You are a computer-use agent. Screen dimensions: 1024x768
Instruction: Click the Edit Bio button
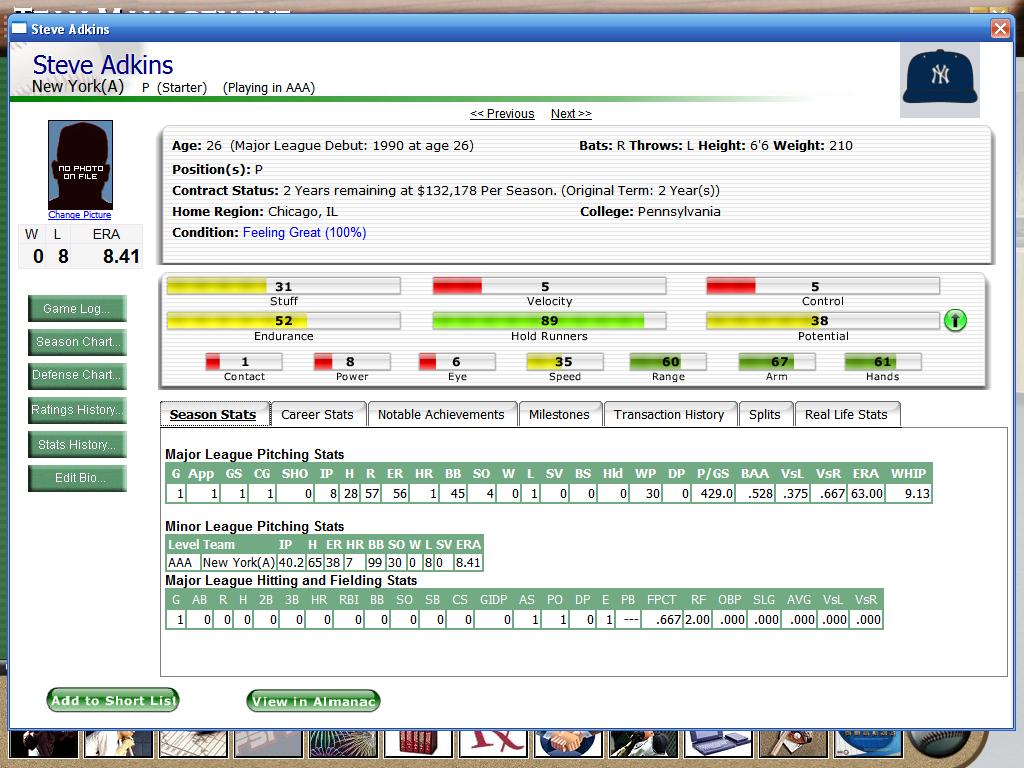point(77,478)
